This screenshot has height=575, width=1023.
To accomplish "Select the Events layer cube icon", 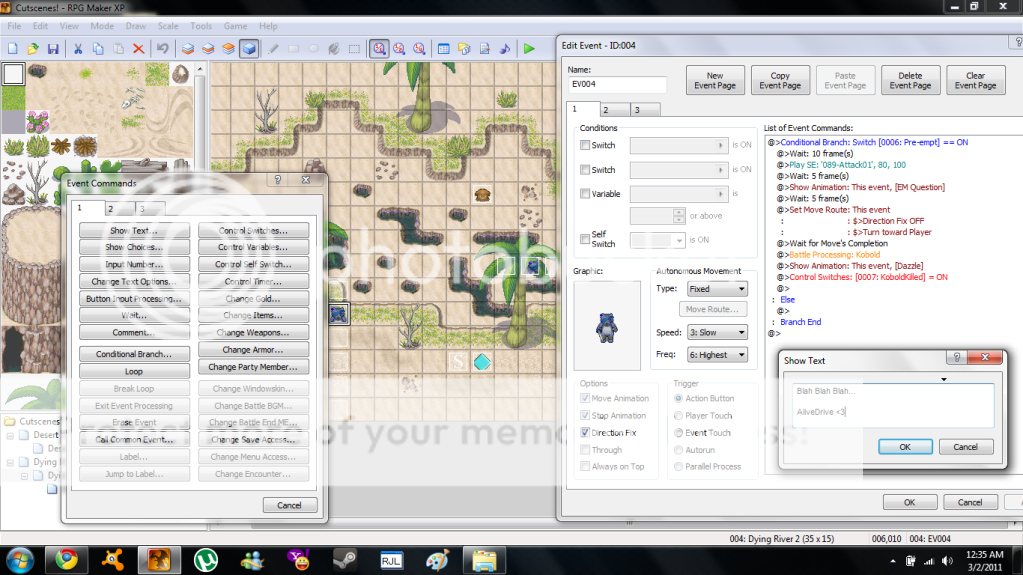I will click(249, 48).
